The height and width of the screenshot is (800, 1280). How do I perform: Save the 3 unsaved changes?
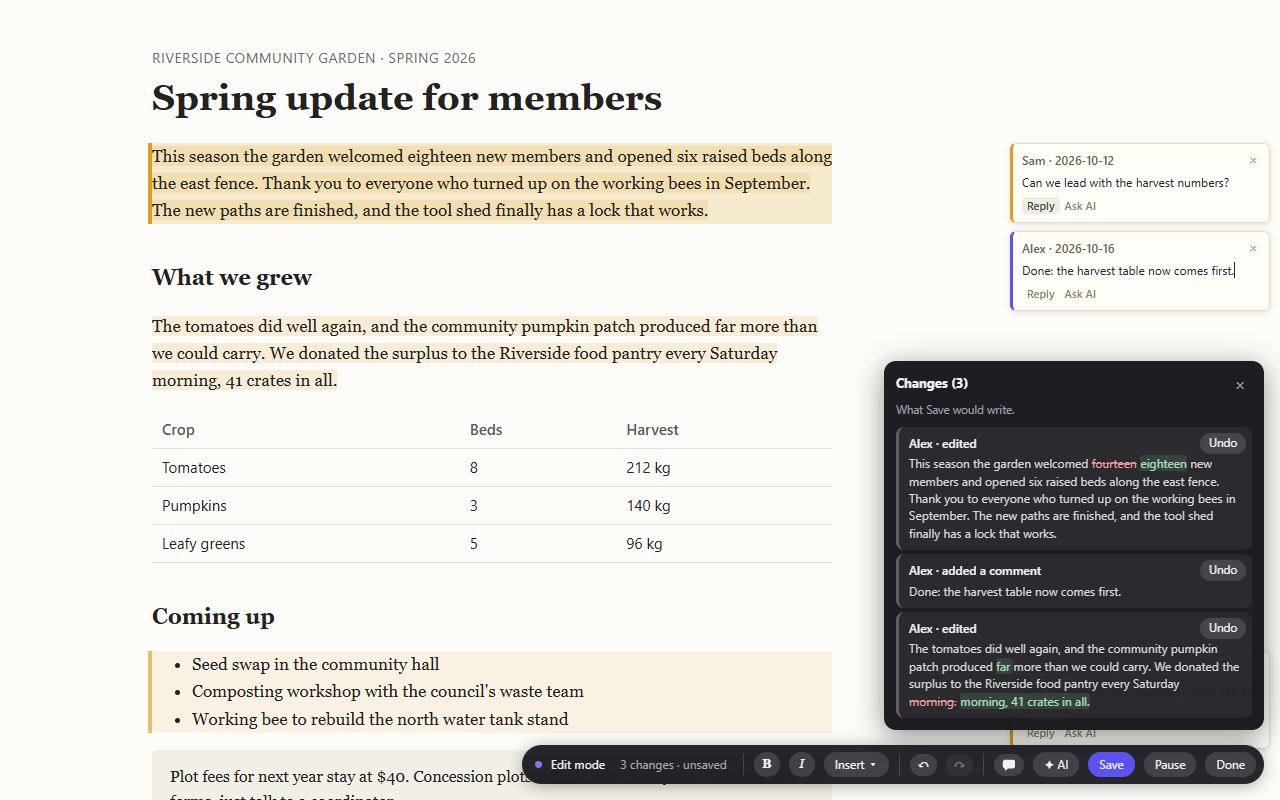[1111, 765]
